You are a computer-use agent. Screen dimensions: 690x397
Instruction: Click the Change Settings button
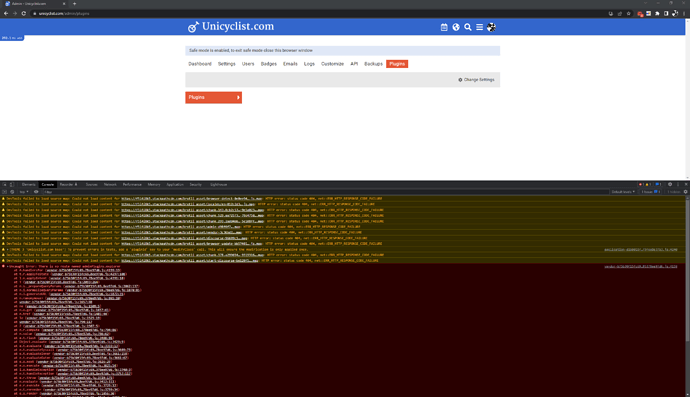(476, 80)
